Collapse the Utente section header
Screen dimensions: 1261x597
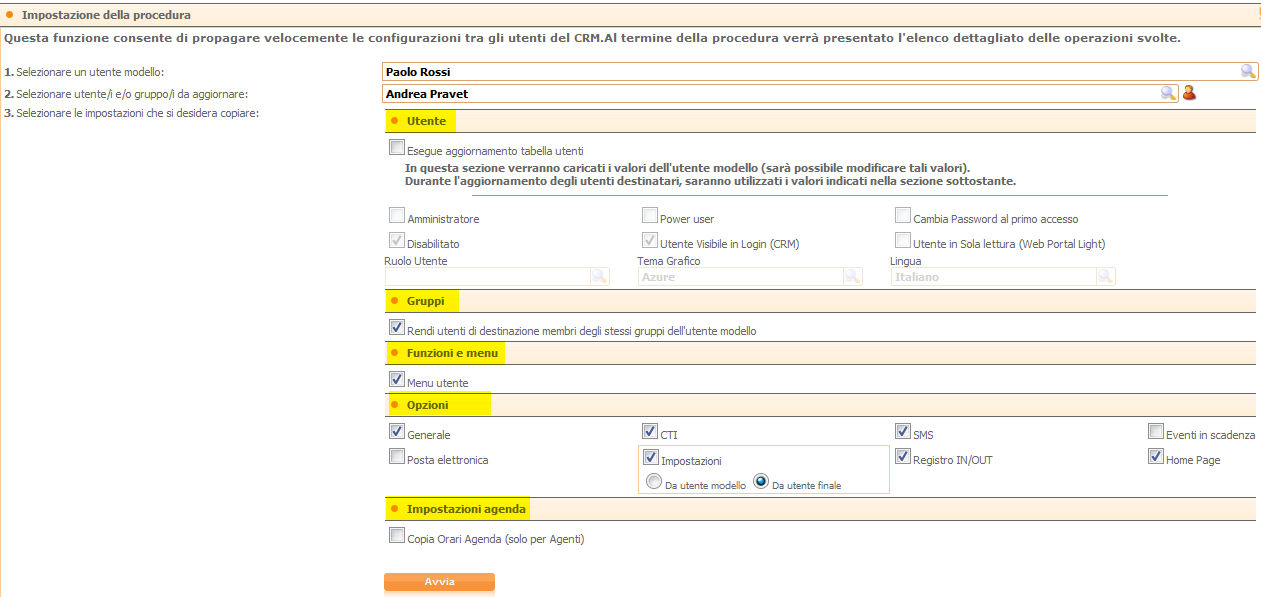pos(426,121)
